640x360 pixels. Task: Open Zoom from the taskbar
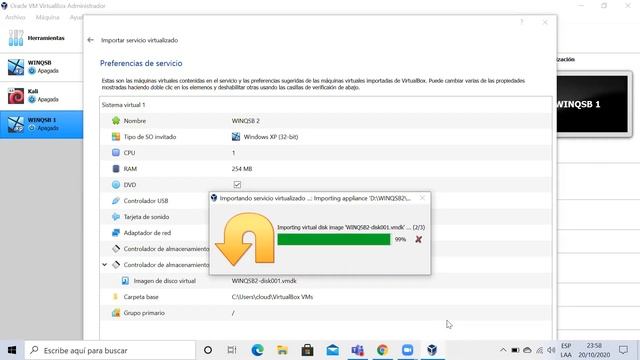[x=407, y=350]
